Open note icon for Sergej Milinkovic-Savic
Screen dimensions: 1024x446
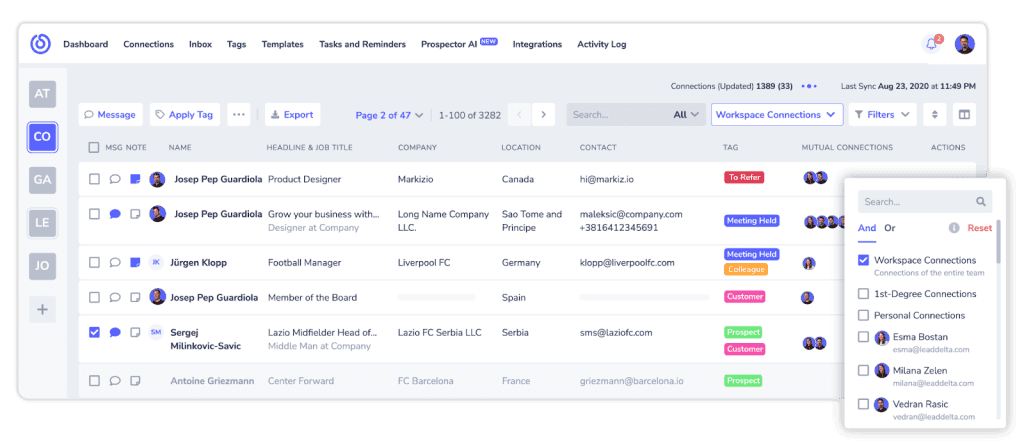tap(135, 332)
